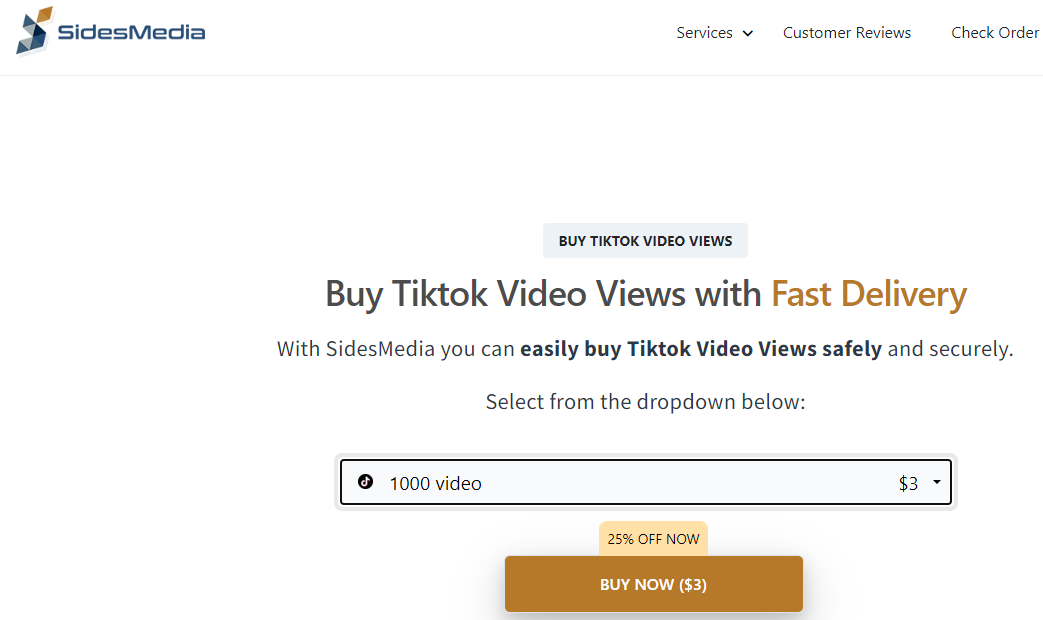Image resolution: width=1043 pixels, height=620 pixels.
Task: Click the bold easily buy Tiktok Video Views safely text
Action: click(x=701, y=349)
